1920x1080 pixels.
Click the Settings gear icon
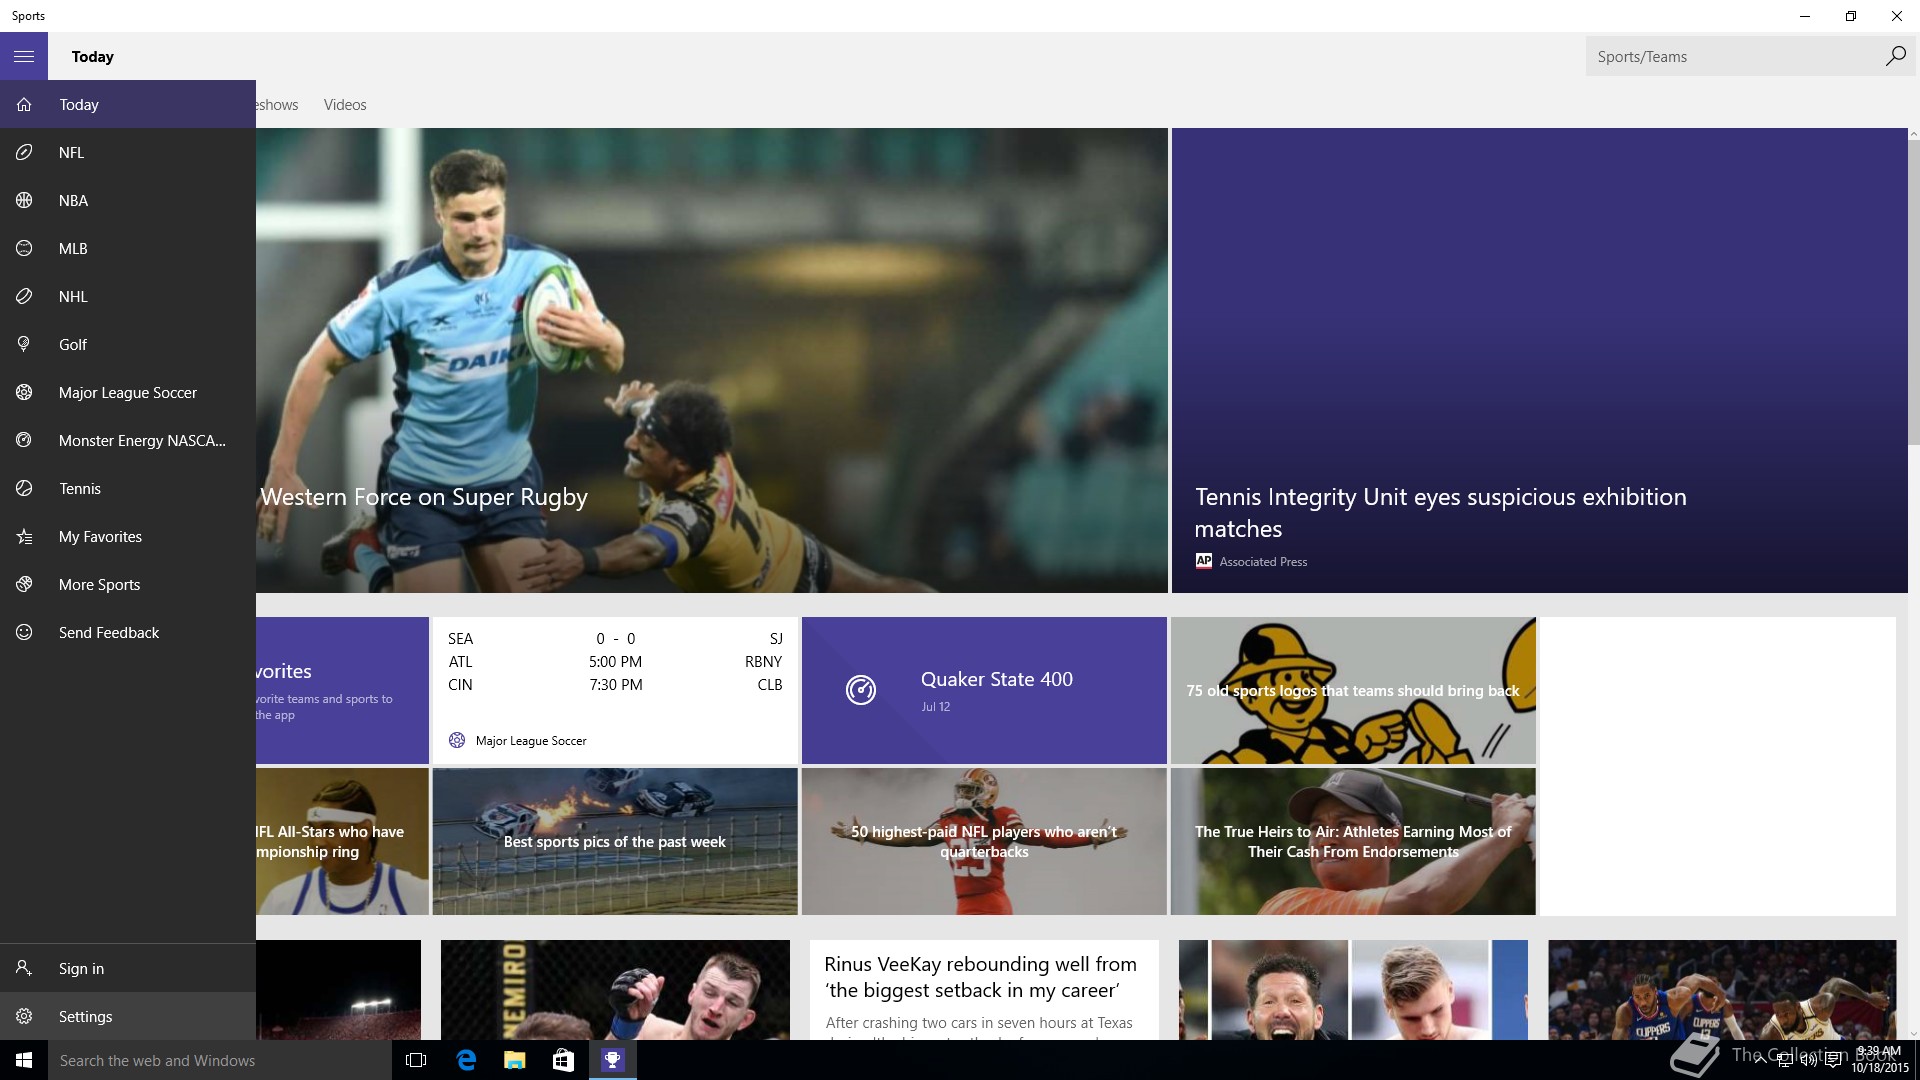(24, 1016)
